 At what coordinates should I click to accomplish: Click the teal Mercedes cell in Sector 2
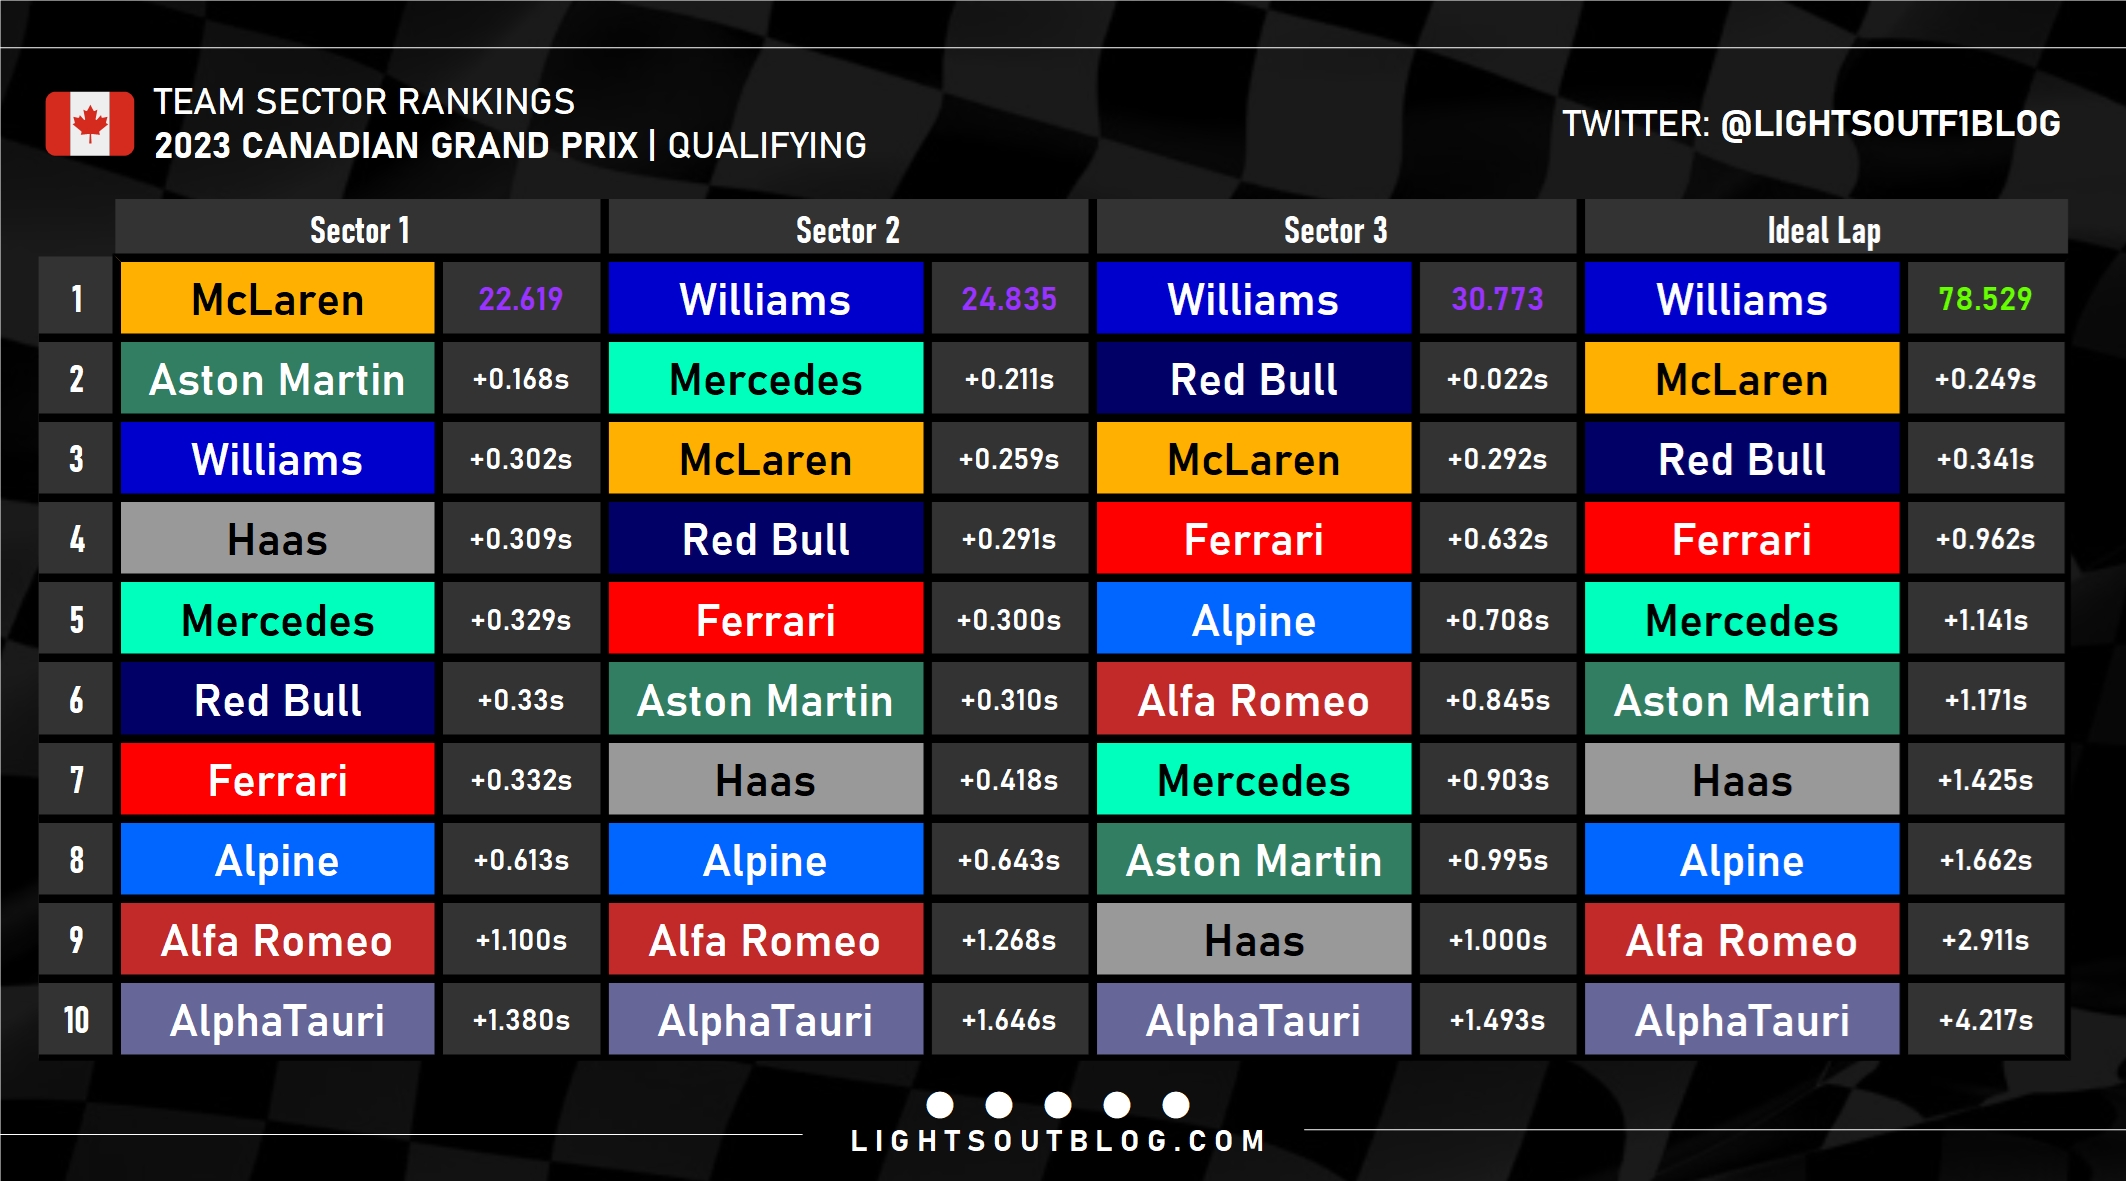765,379
